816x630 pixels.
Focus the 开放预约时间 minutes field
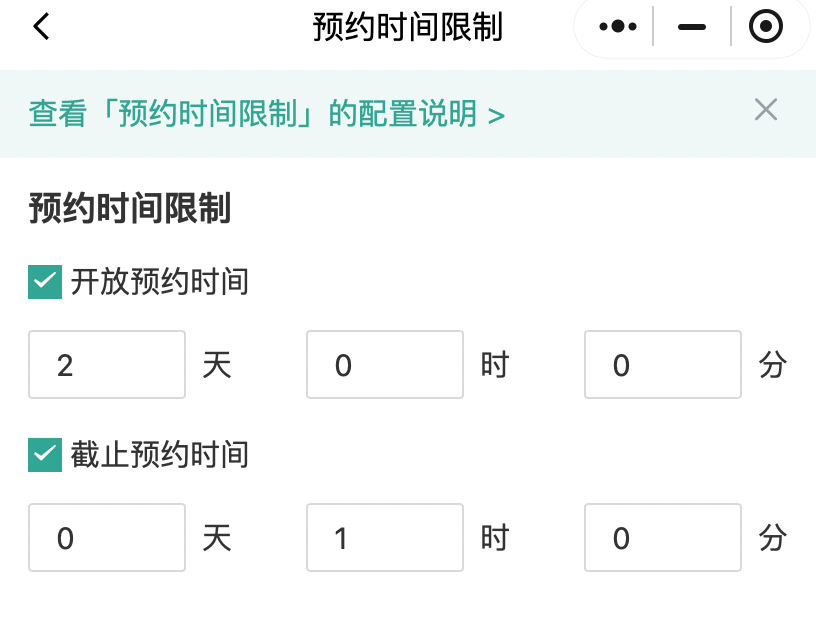pyautogui.click(x=663, y=365)
